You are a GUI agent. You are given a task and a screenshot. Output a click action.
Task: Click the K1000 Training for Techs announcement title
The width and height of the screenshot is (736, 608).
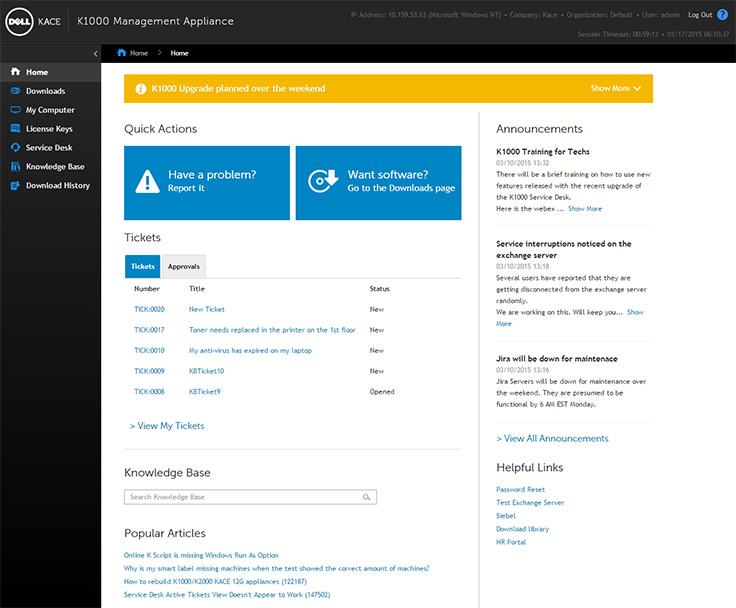point(543,152)
